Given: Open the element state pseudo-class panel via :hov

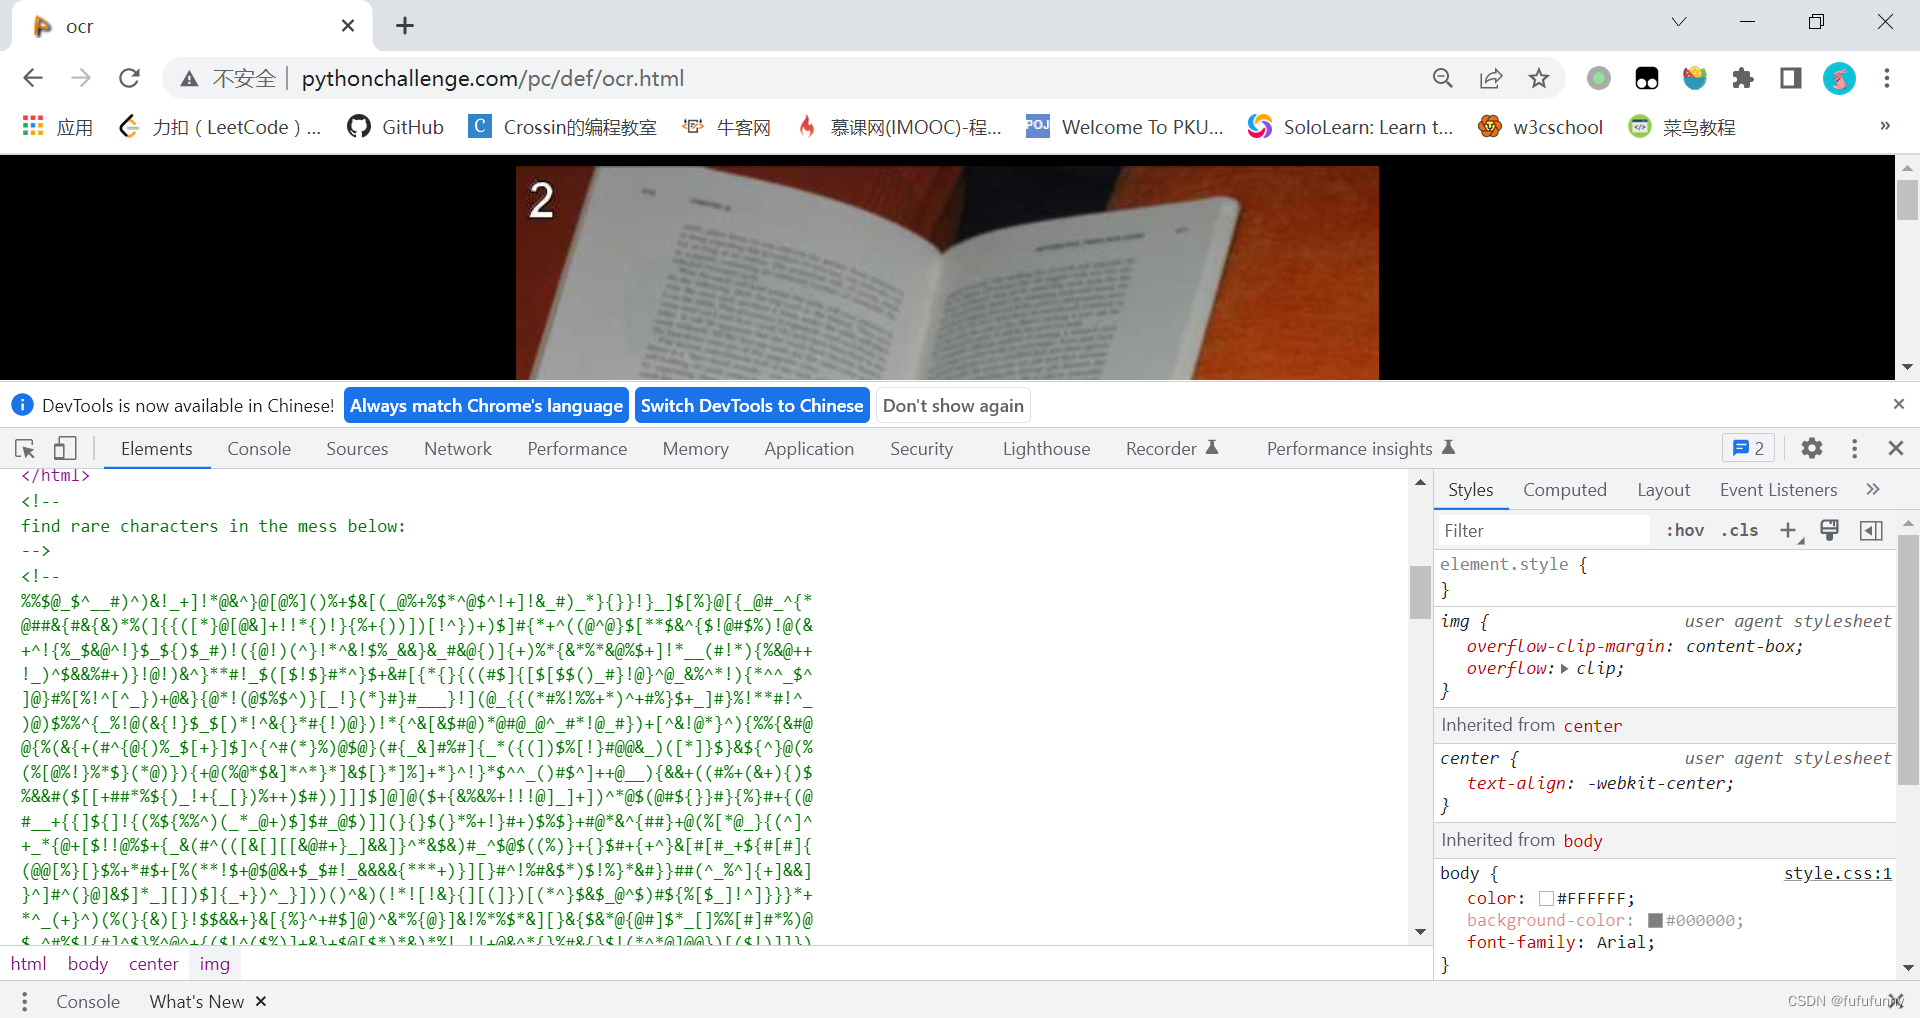Looking at the screenshot, I should 1684,531.
